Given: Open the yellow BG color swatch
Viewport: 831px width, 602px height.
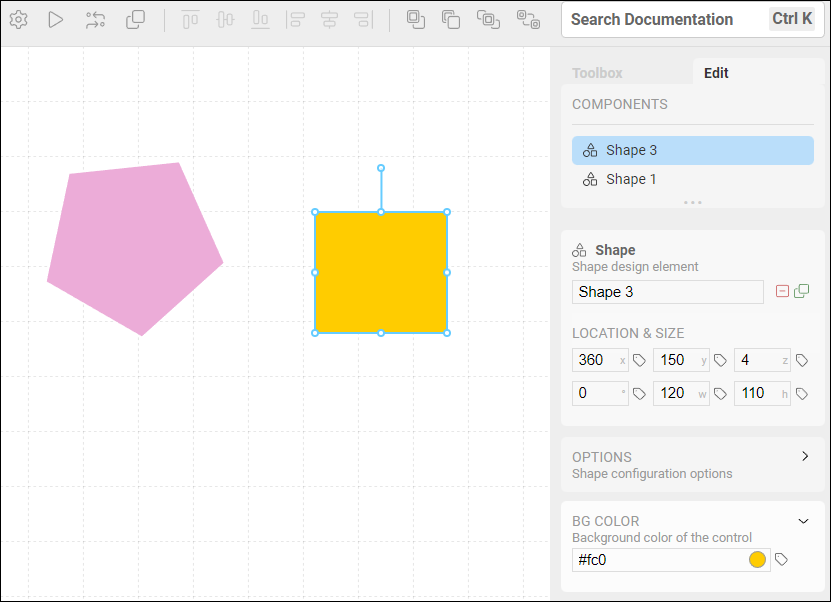Looking at the screenshot, I should [757, 560].
